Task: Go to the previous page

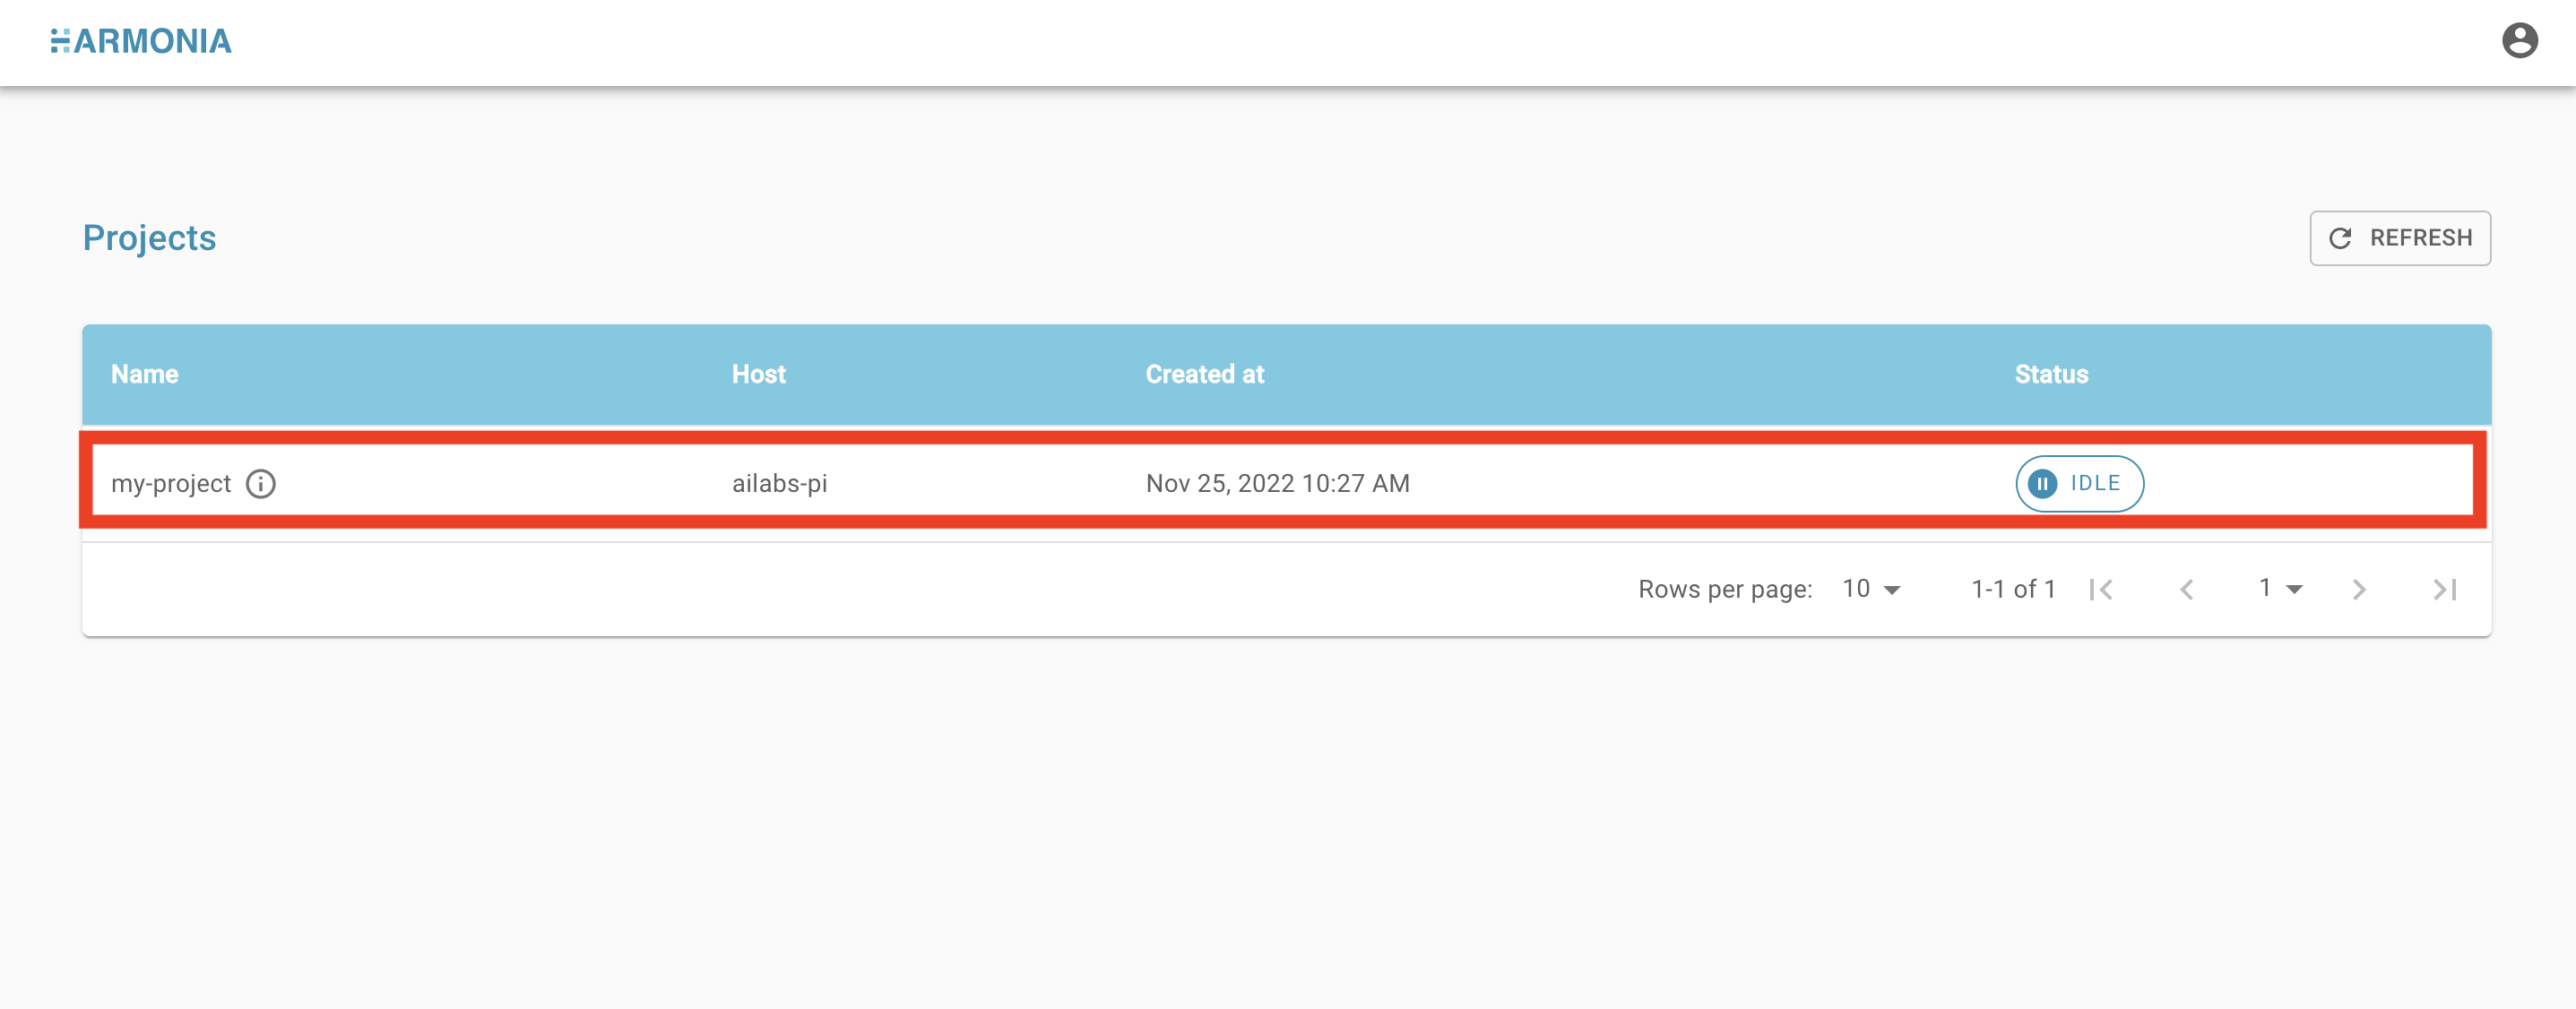Action: [x=2187, y=590]
